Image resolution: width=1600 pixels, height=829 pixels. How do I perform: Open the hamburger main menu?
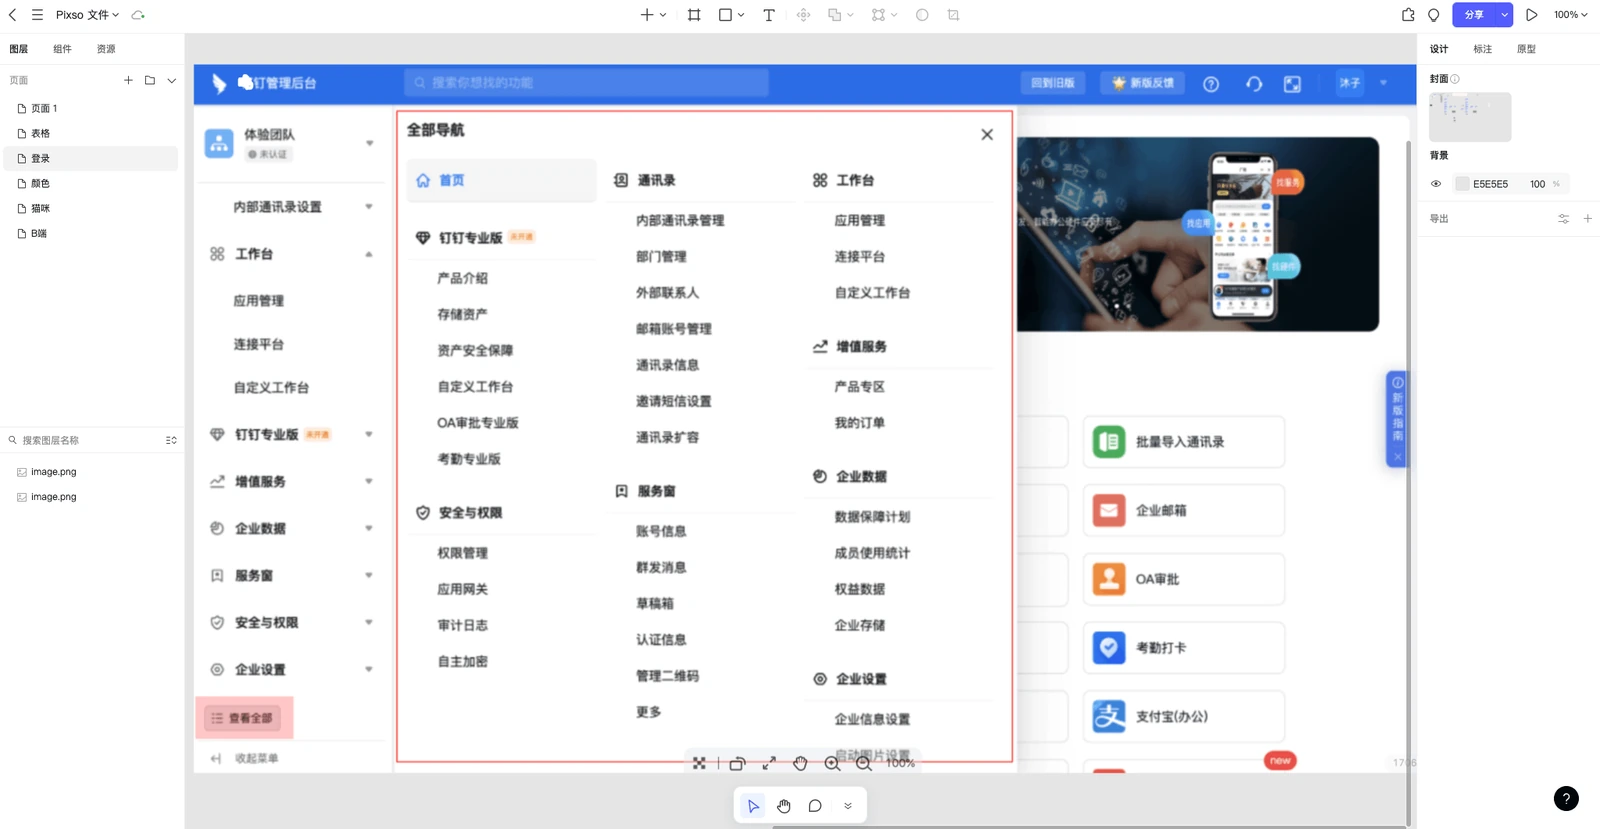[37, 15]
